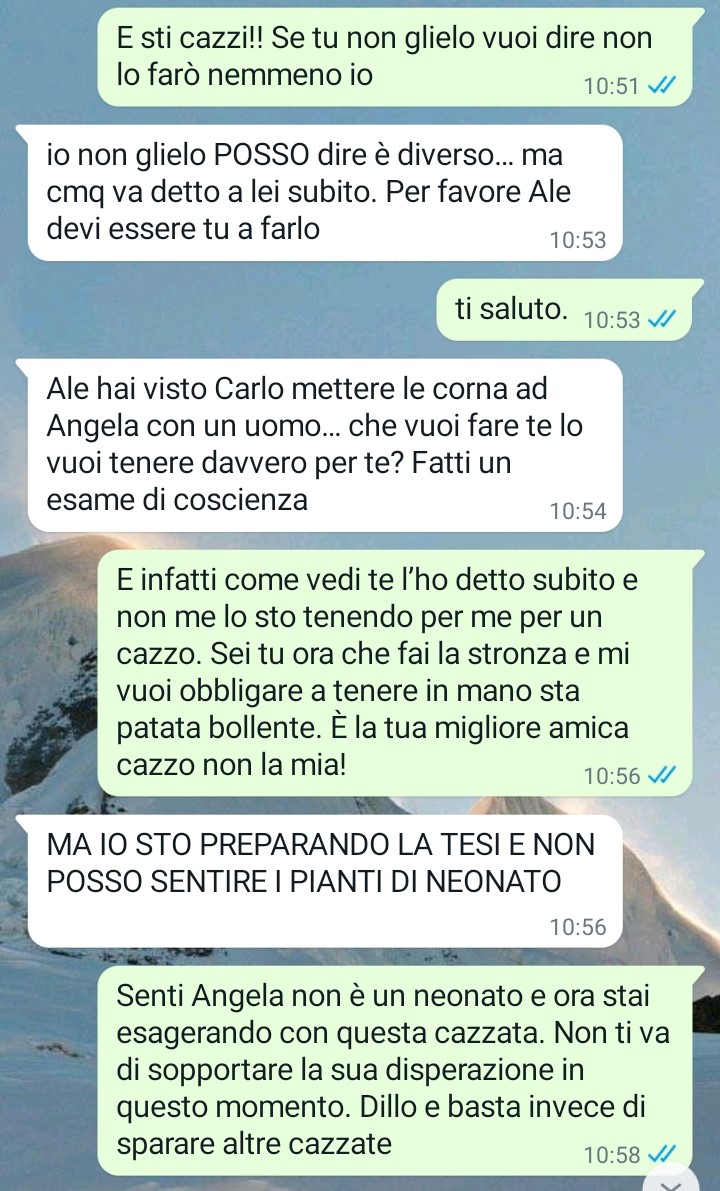Viewport: 720px width, 1191px height.
Task: Click the blue double-check beside 10:56 sent message
Action: coord(662,776)
